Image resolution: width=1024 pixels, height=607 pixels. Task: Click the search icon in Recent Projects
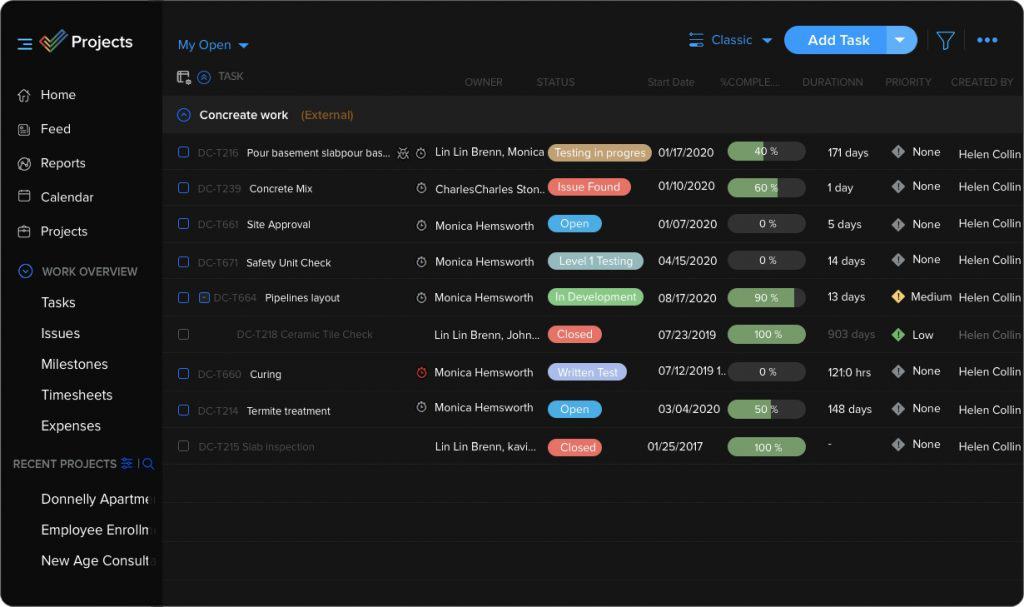click(x=149, y=464)
